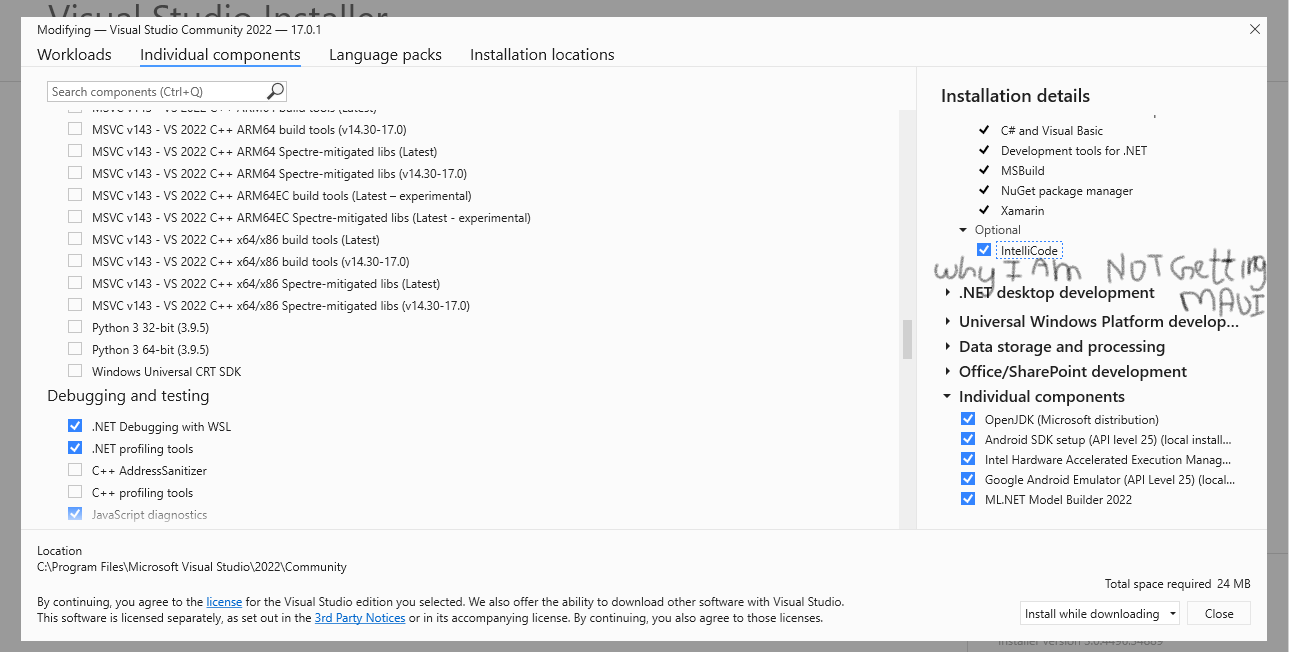Expand .NET desktop development details
1289x652 pixels.
pos(947,292)
